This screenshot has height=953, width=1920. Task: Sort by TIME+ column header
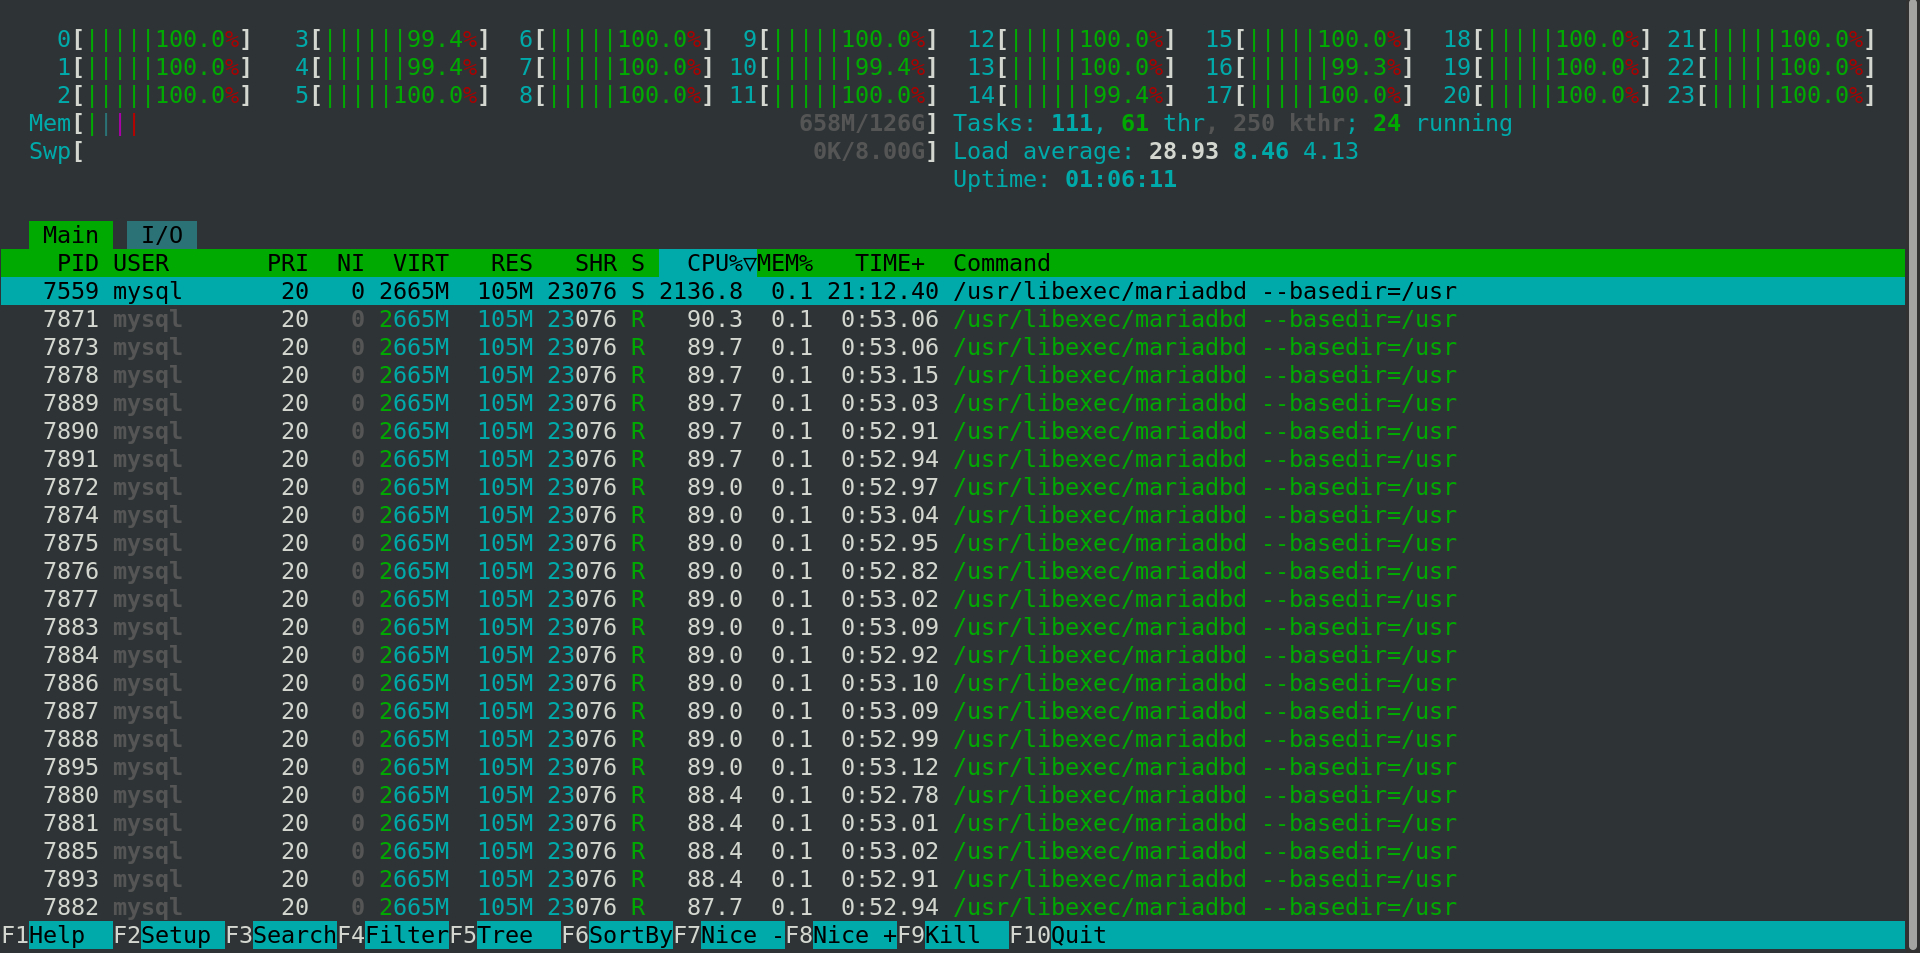click(890, 263)
